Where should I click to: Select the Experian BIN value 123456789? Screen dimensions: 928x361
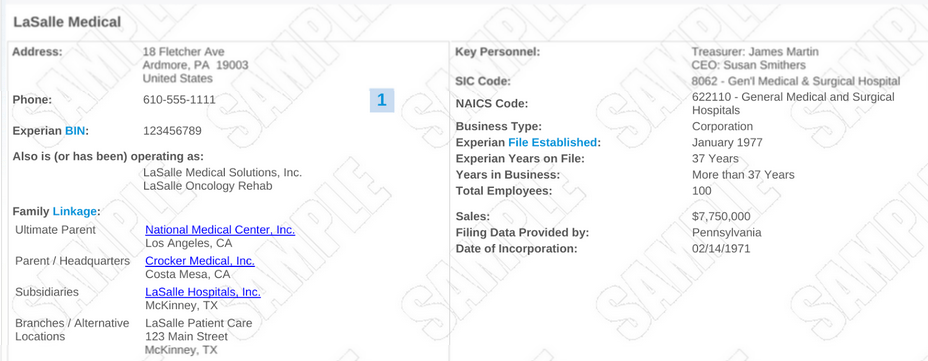click(x=172, y=131)
